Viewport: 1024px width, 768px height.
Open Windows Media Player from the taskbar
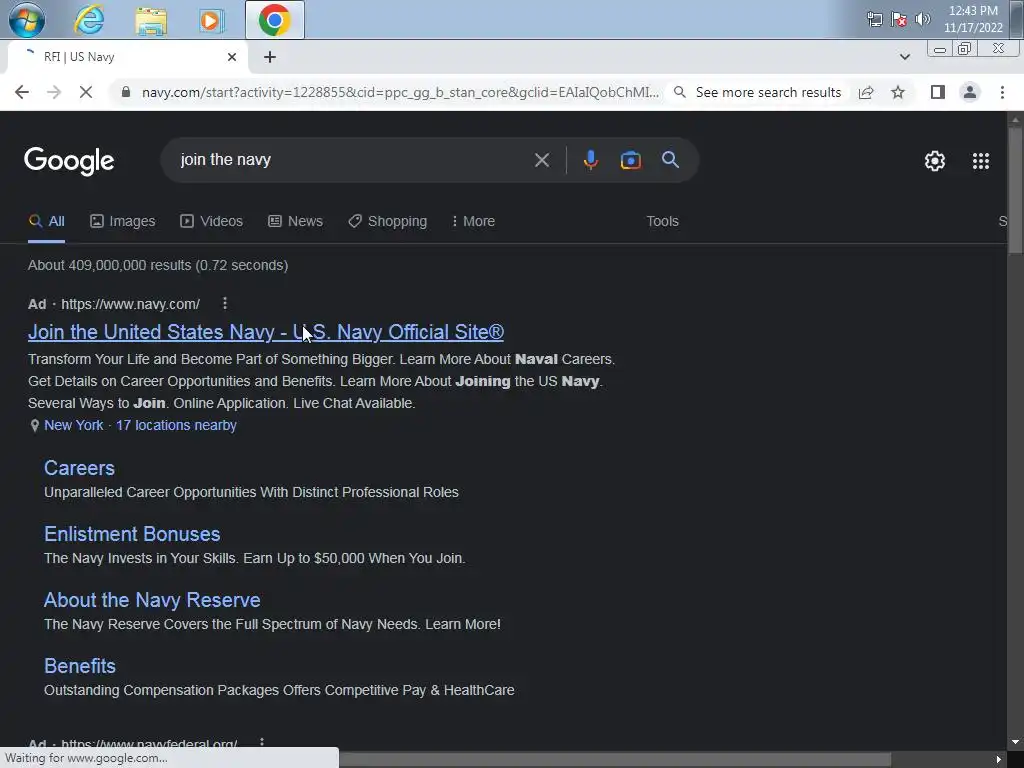point(211,20)
